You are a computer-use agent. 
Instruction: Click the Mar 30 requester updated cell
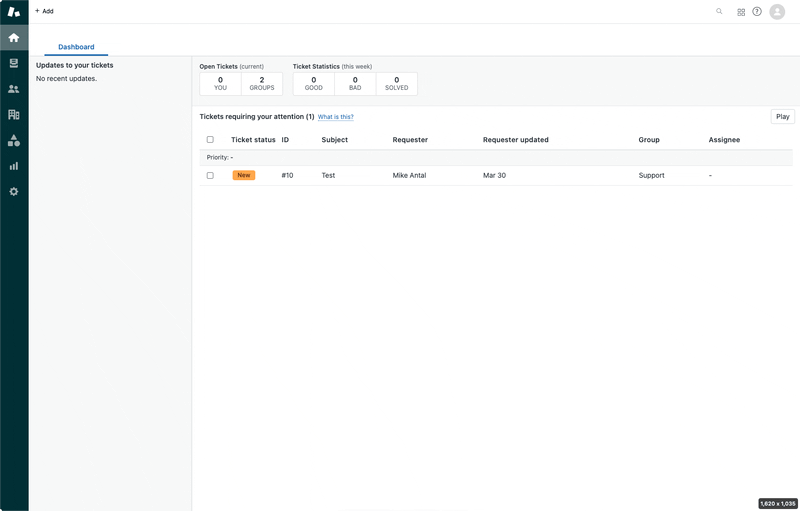click(494, 175)
